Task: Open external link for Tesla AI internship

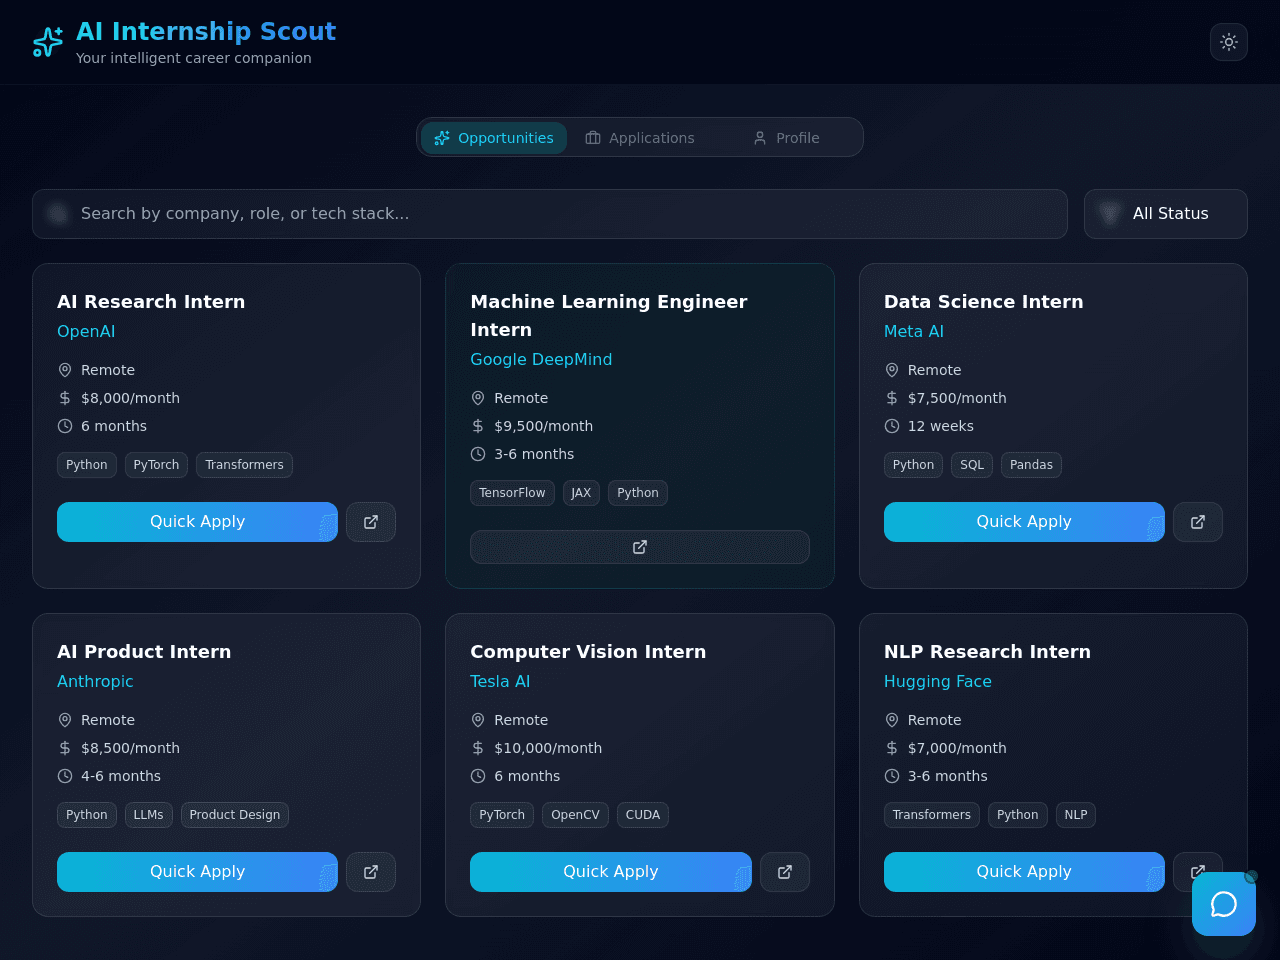Action: [x=785, y=872]
